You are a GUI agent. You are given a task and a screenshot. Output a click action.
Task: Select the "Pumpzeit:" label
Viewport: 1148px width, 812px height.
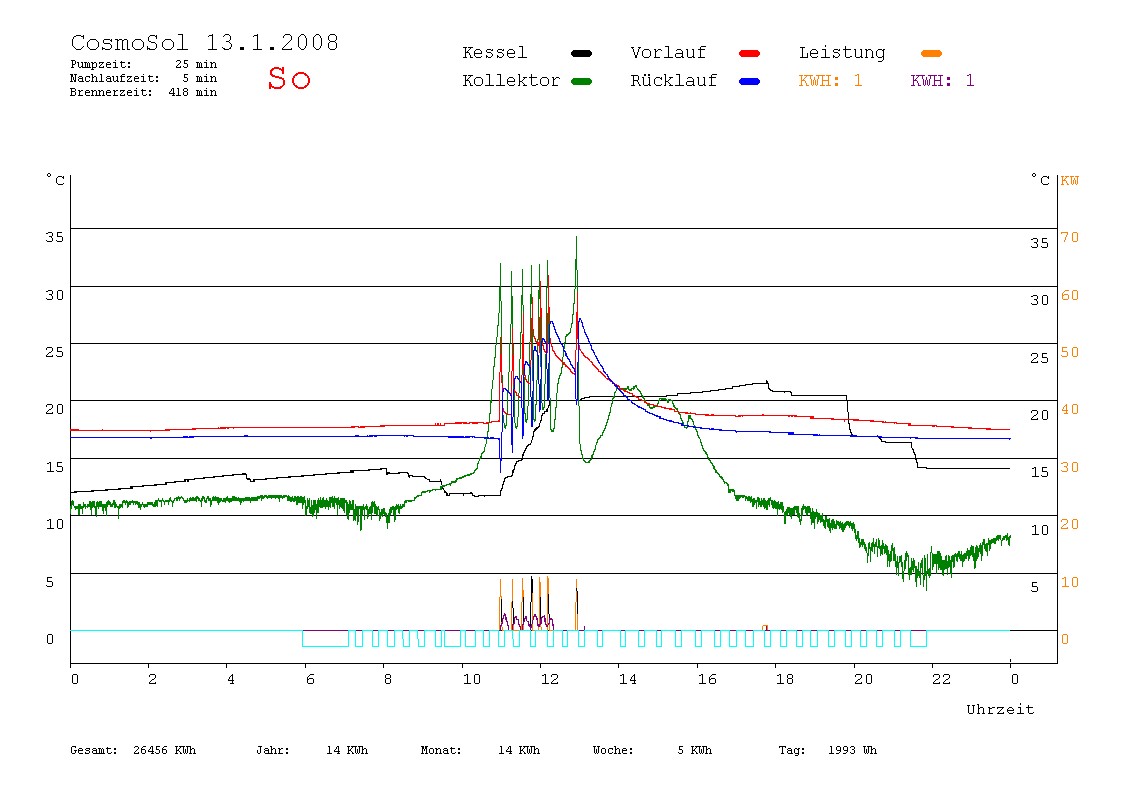101,64
